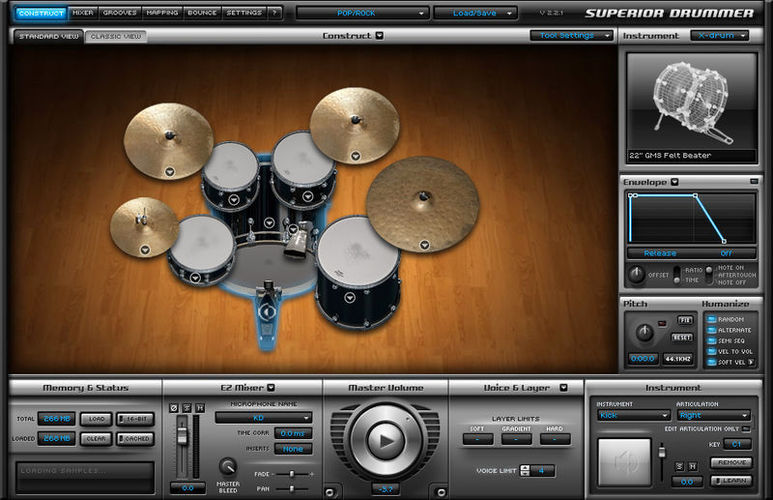Open the left rack tom menu arrow
This screenshot has width=773, height=500.
[234, 200]
